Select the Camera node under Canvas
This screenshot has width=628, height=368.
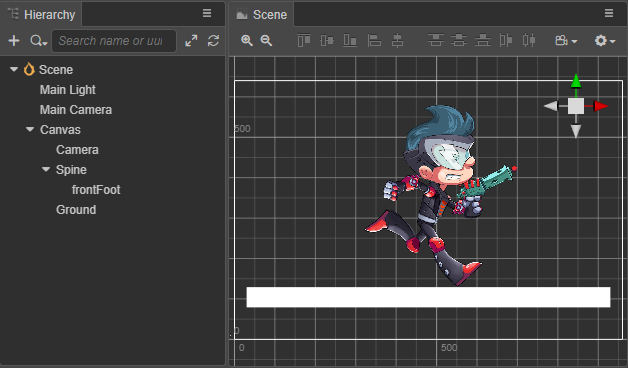(77, 150)
